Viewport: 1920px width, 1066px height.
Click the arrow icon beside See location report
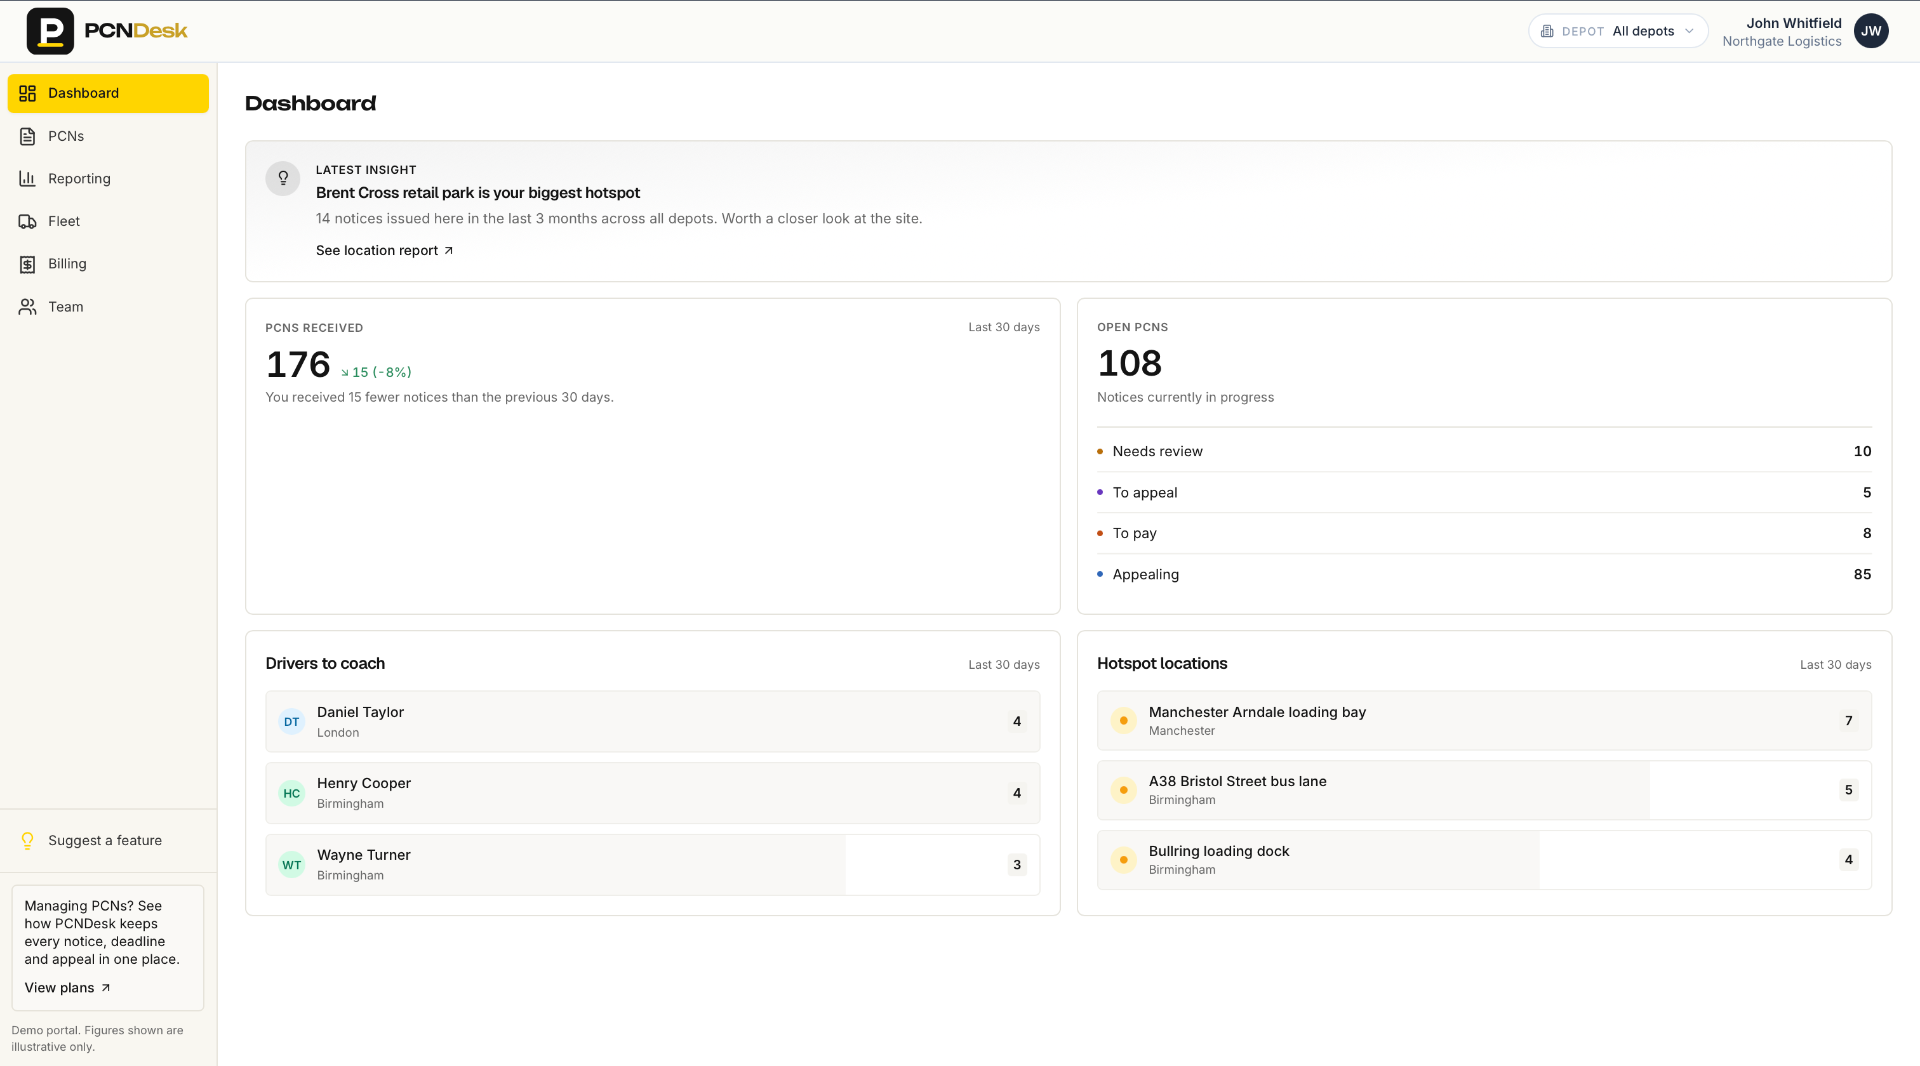449,251
